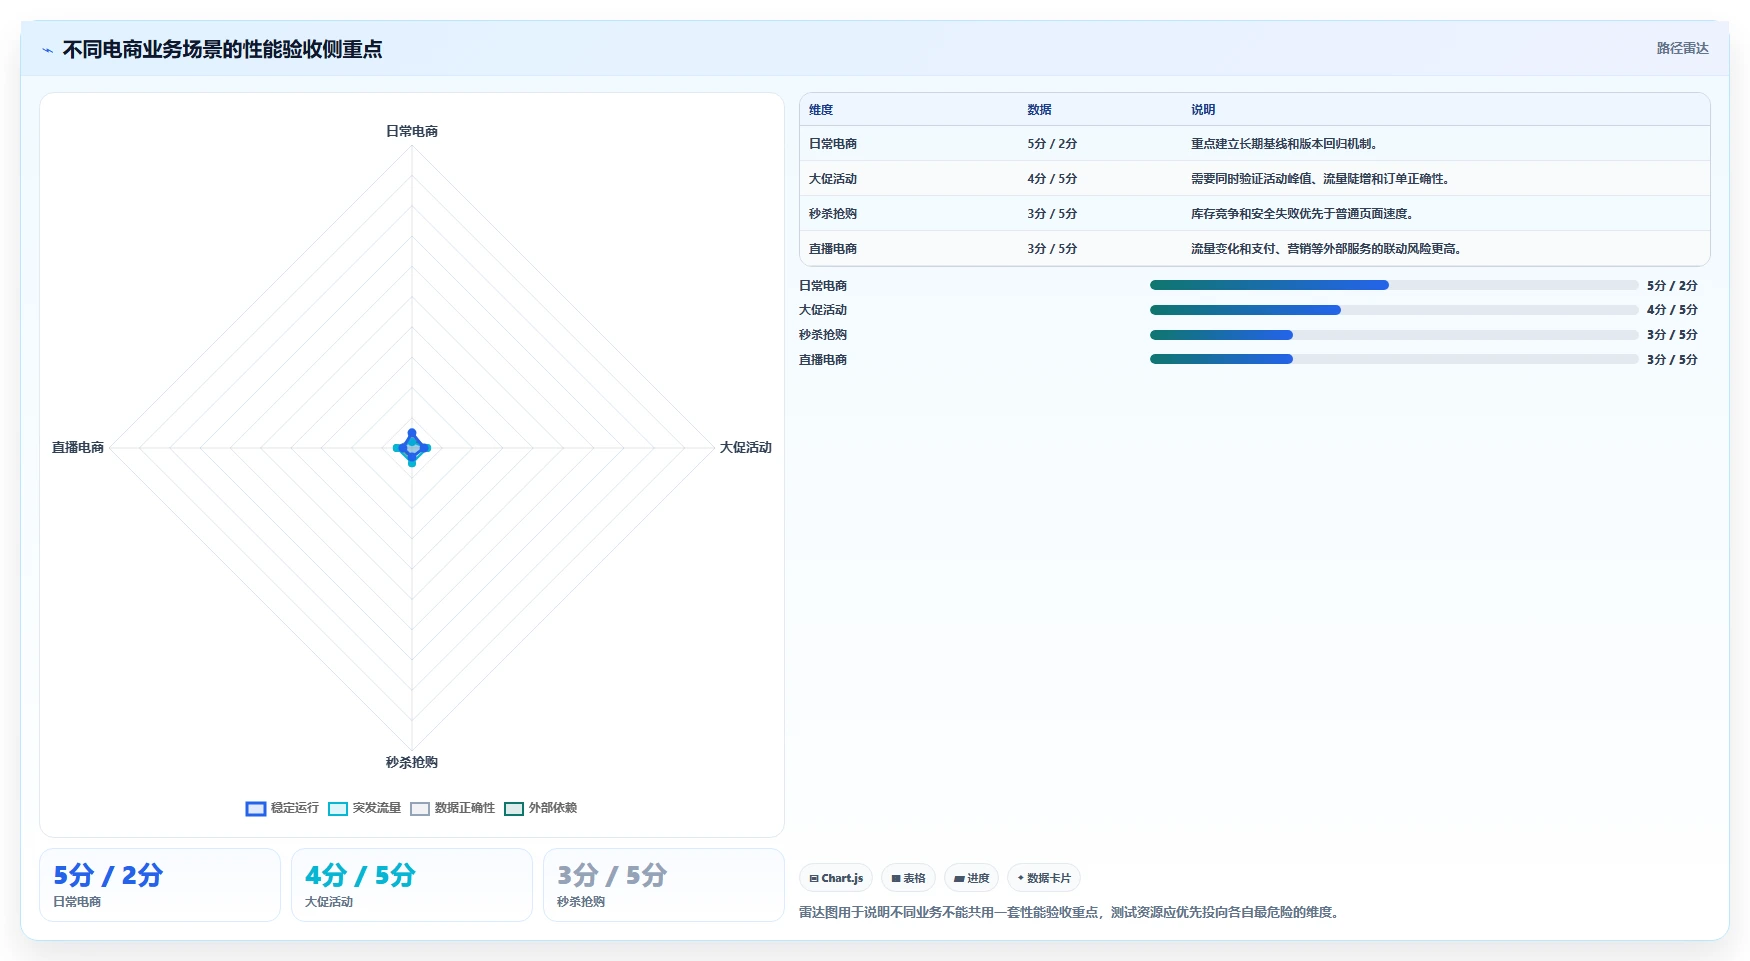
Task: Click the Chart.js tag chip
Action: tap(836, 878)
